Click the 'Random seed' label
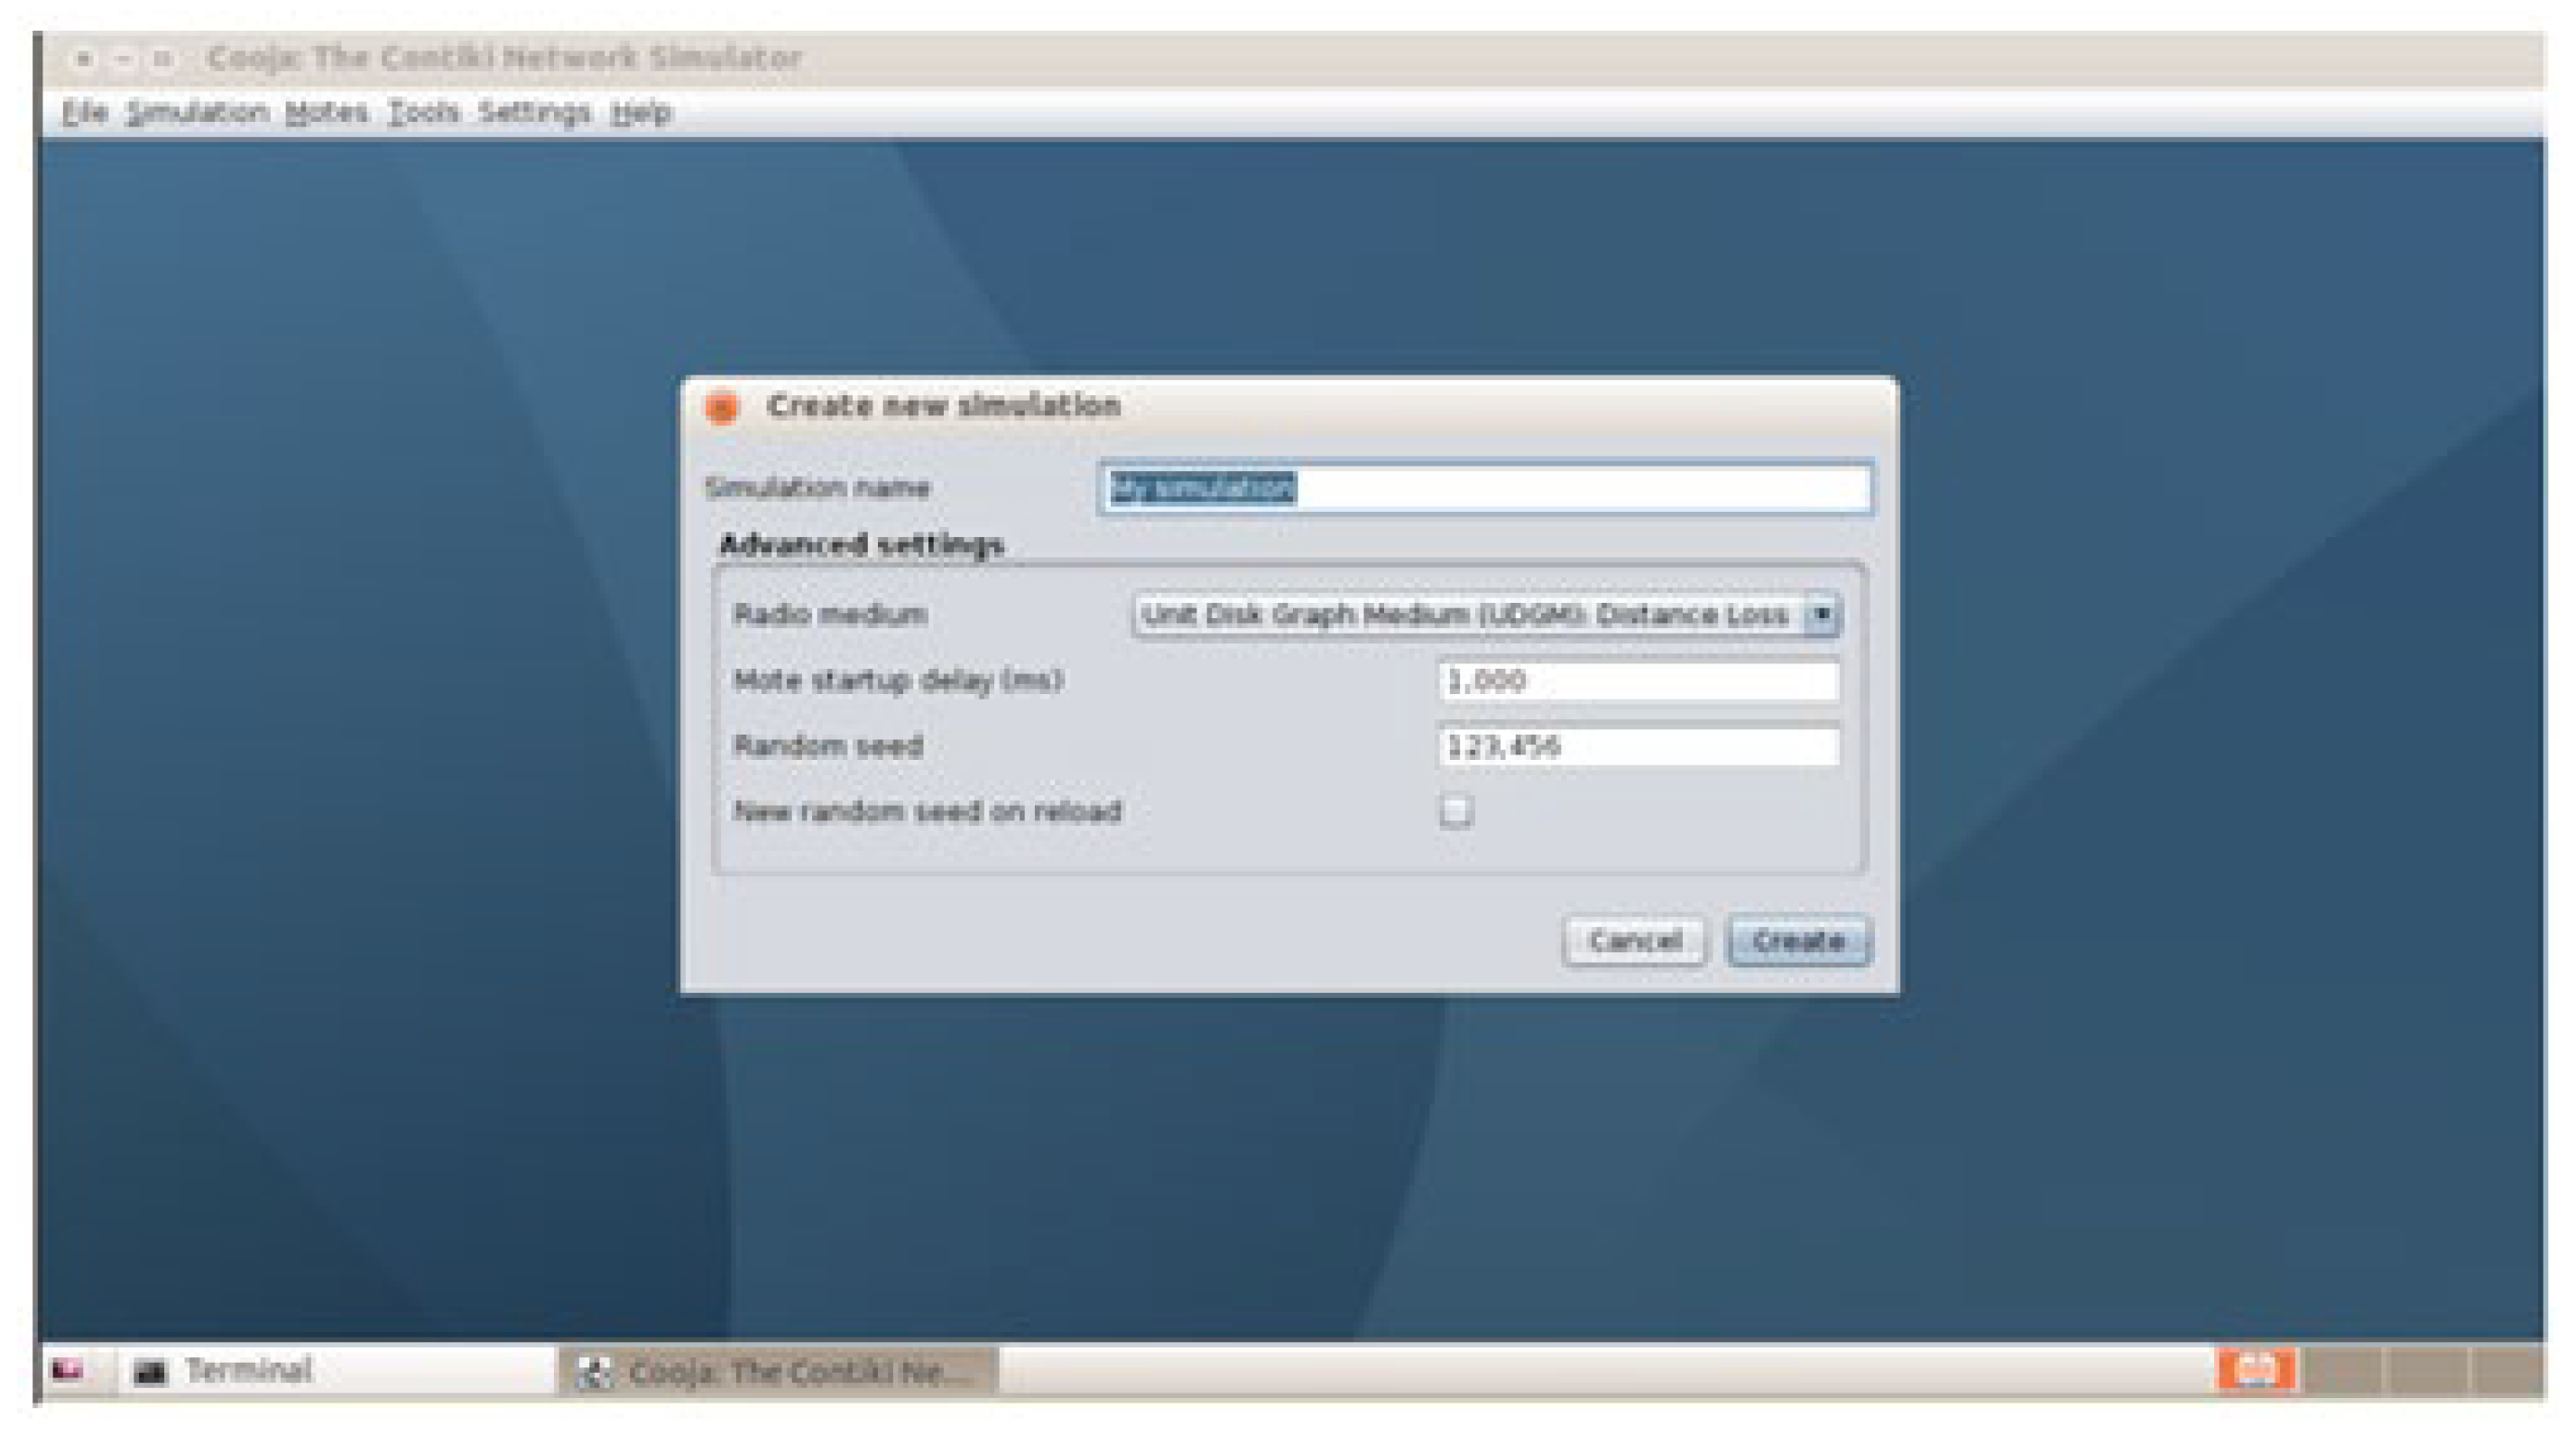 click(x=828, y=746)
